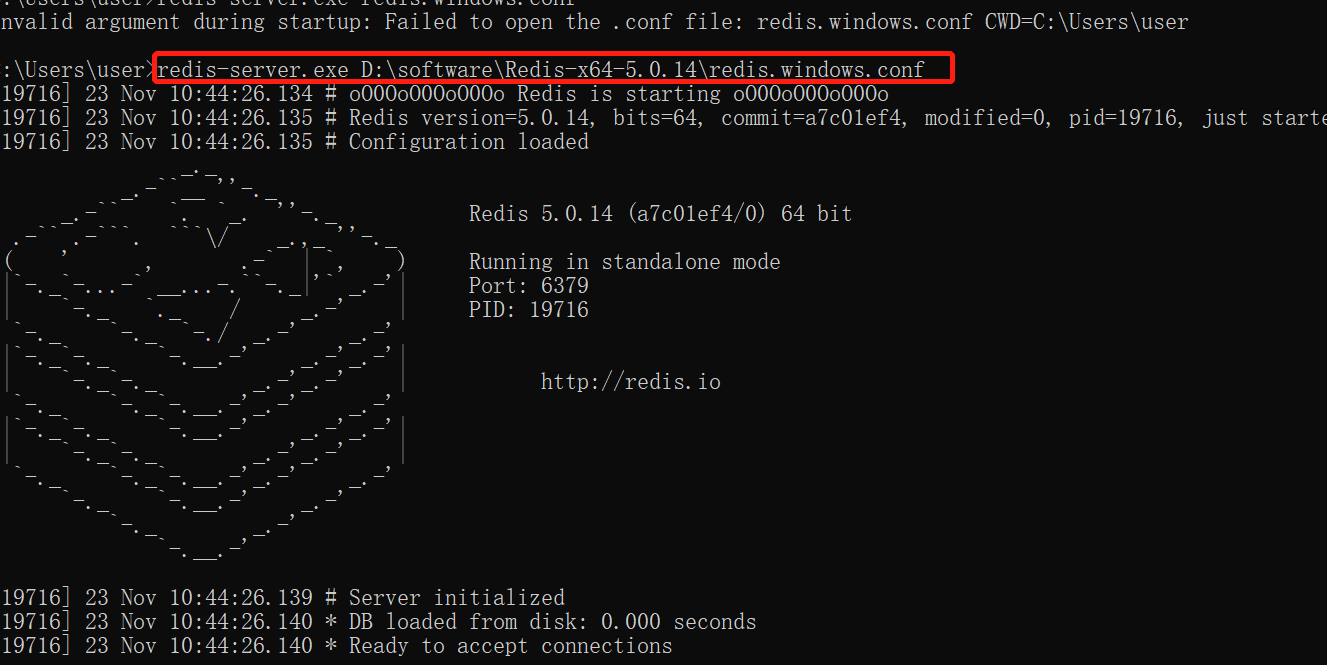Click the 'Port: 6379' line

tap(529, 286)
